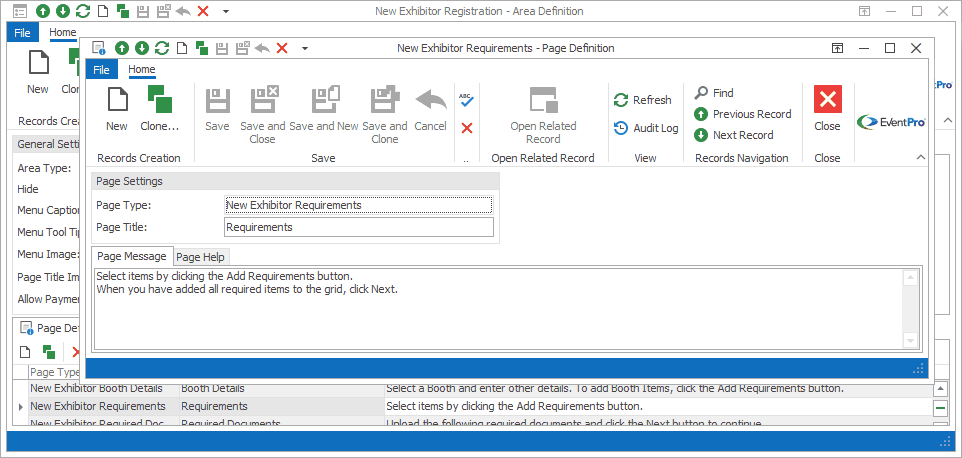
Task: Go to Previous Record
Action: 743,114
